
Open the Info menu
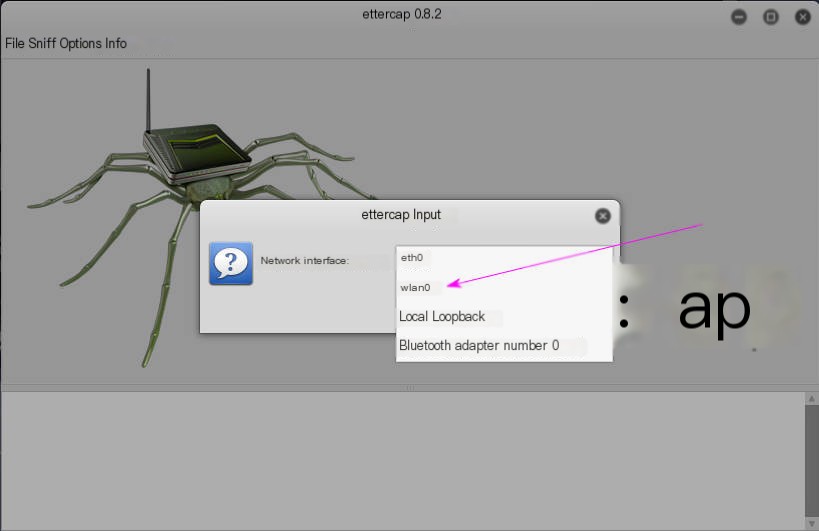pos(116,43)
